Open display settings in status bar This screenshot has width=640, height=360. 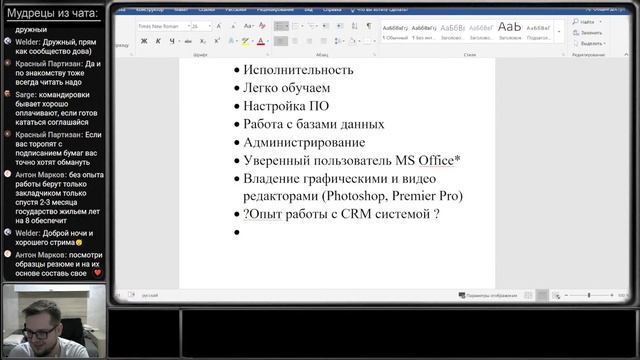pos(488,295)
